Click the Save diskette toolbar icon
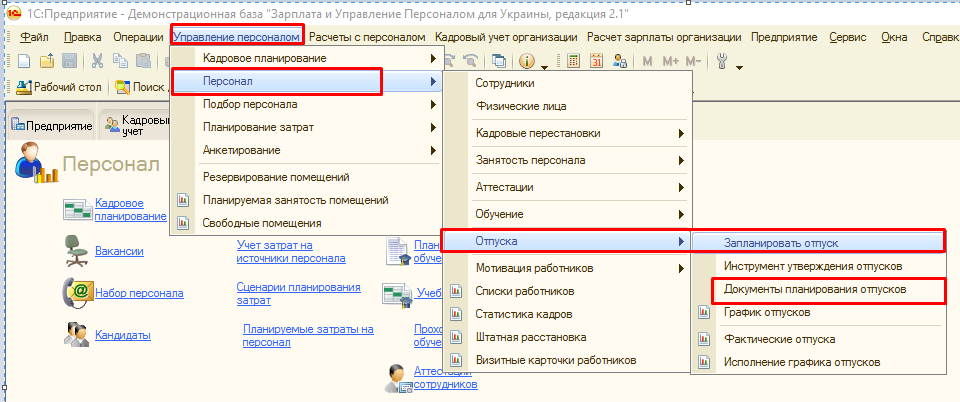The height and width of the screenshot is (402, 960). coord(69,61)
